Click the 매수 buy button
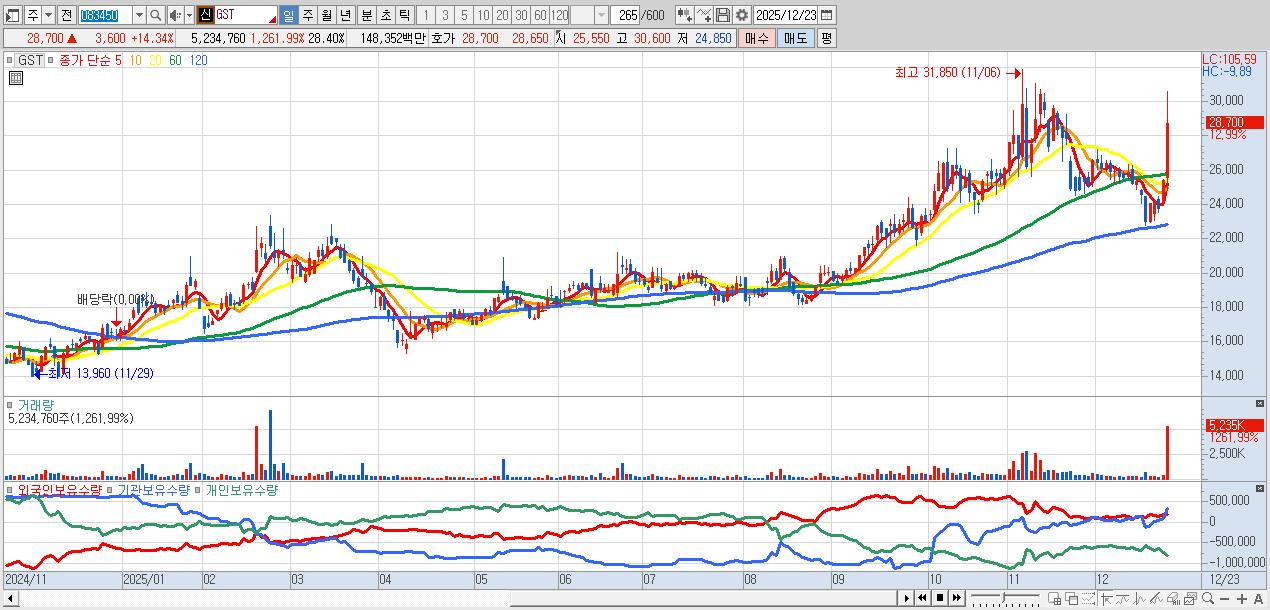The width and height of the screenshot is (1270, 610). pyautogui.click(x=757, y=38)
